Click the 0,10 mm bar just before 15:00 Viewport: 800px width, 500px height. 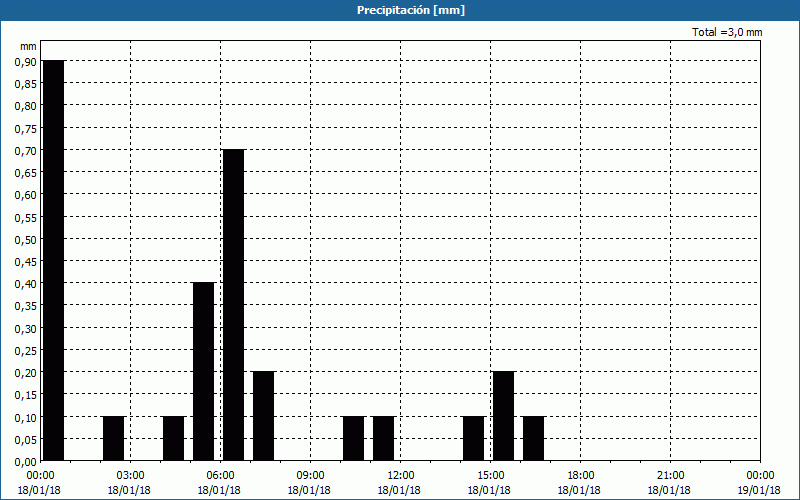(x=473, y=438)
